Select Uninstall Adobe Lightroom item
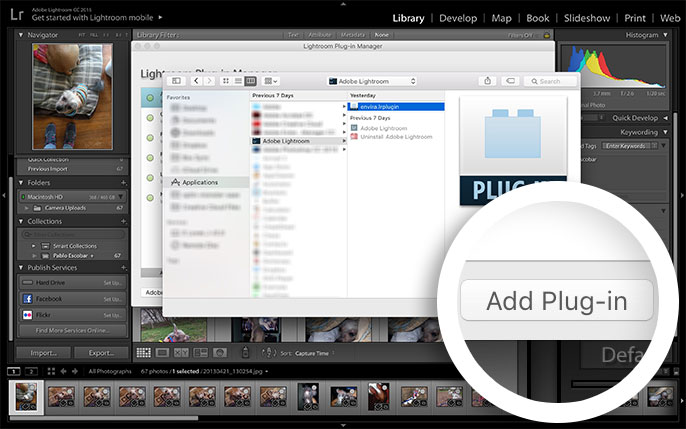This screenshot has height=429, width=686. point(392,137)
